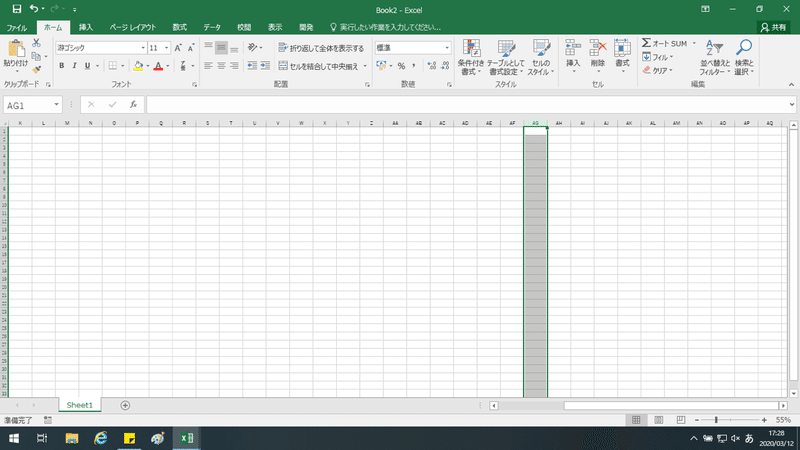Toggle Bold formatting
The height and width of the screenshot is (450, 800).
click(61, 66)
